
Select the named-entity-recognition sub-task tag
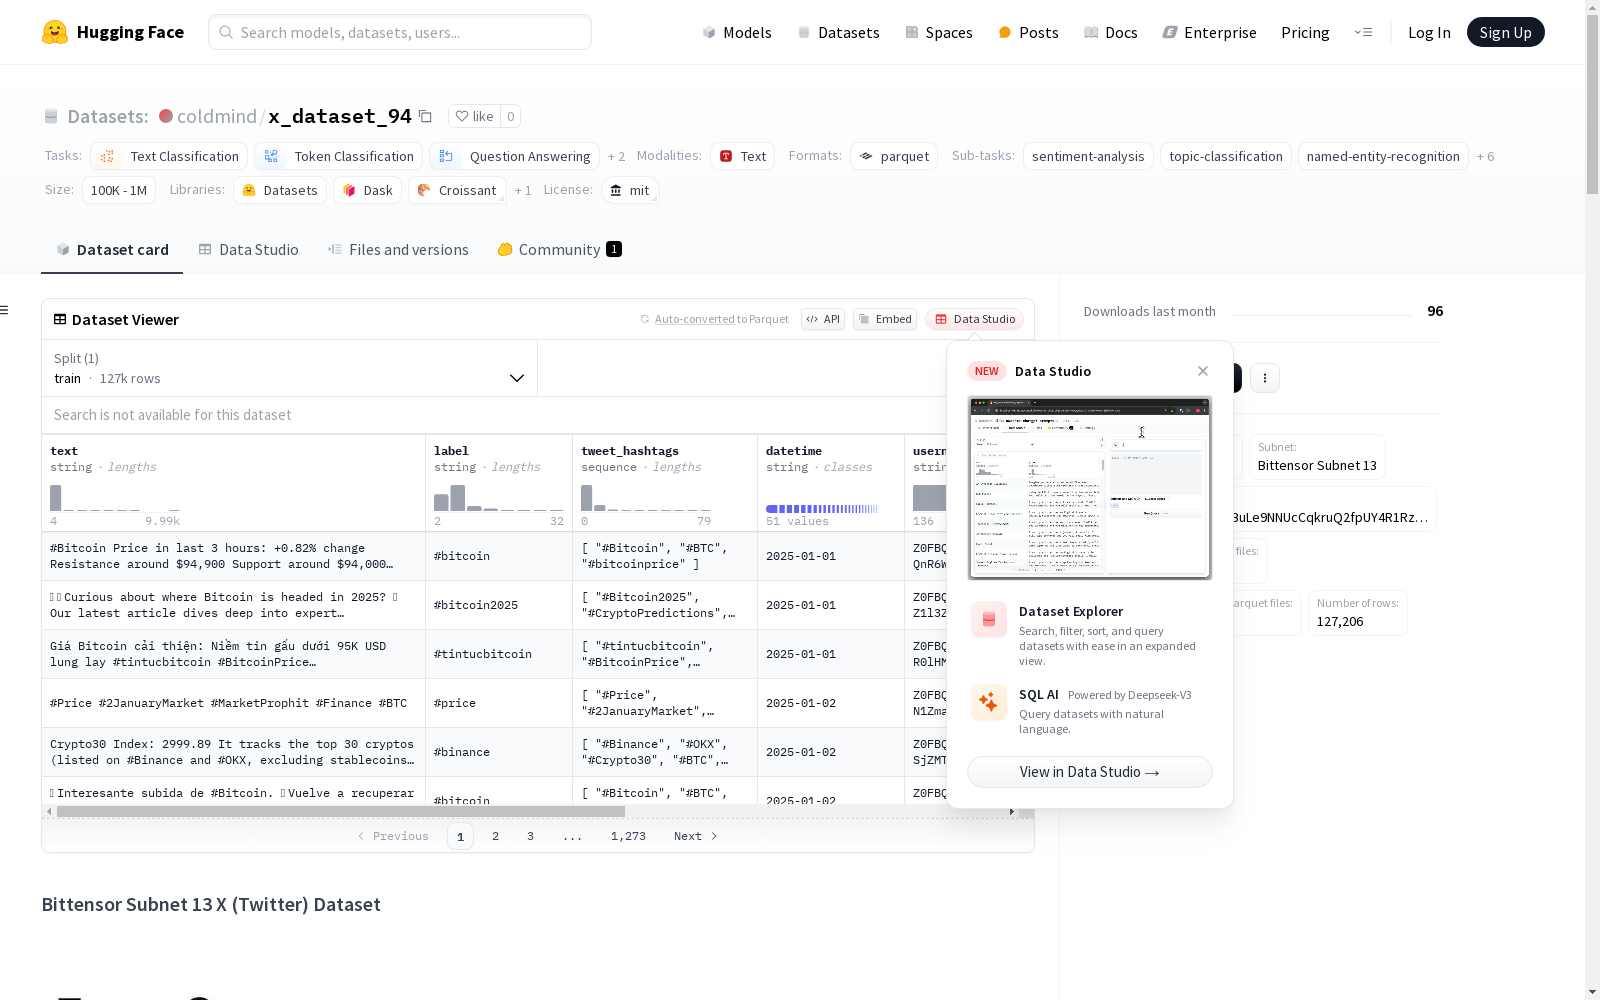(1383, 156)
